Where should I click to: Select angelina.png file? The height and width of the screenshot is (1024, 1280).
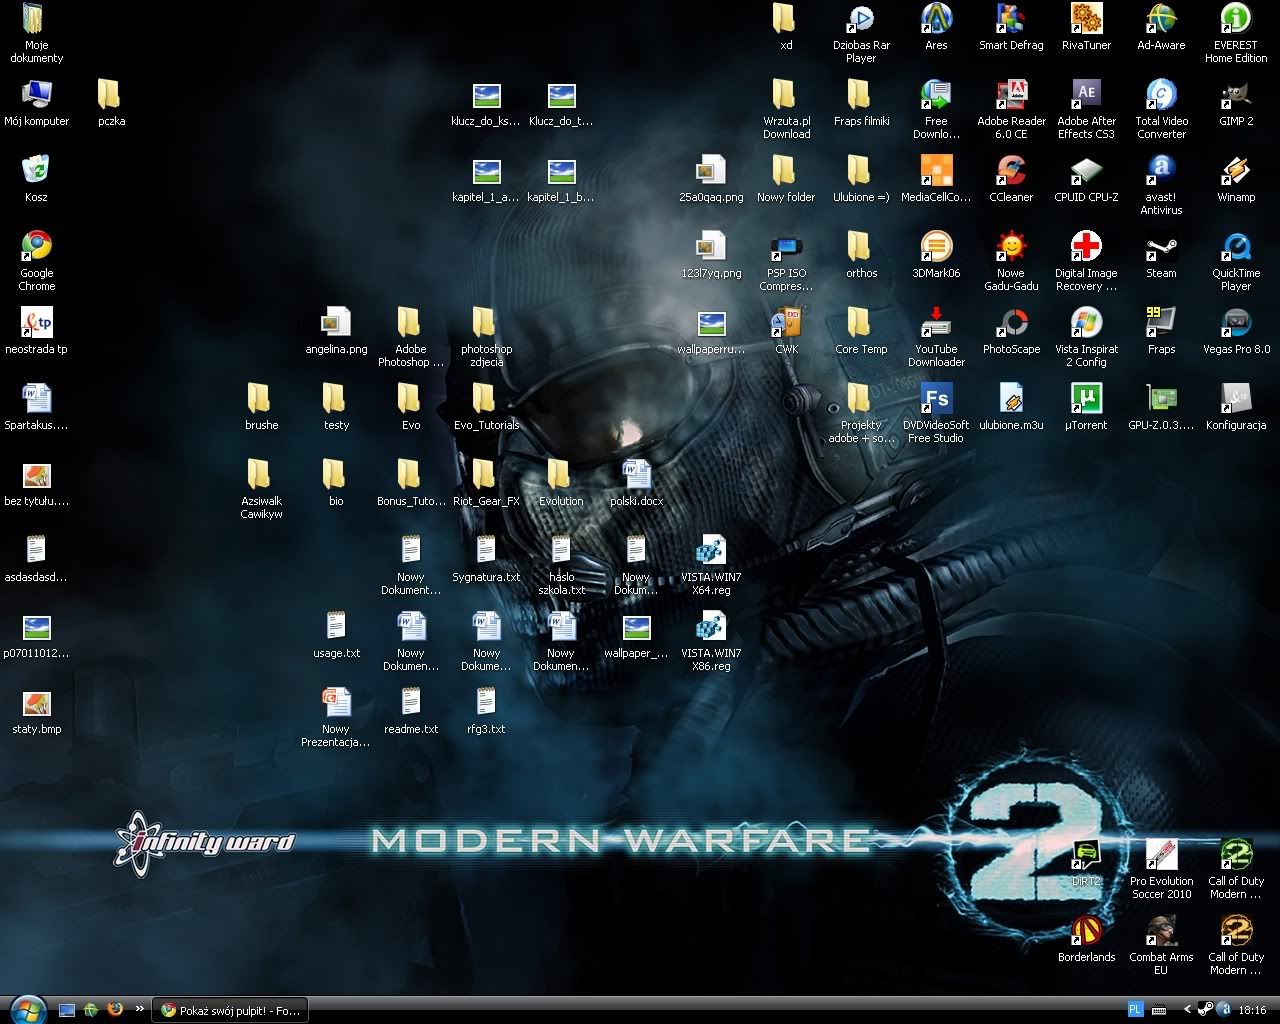(x=336, y=330)
